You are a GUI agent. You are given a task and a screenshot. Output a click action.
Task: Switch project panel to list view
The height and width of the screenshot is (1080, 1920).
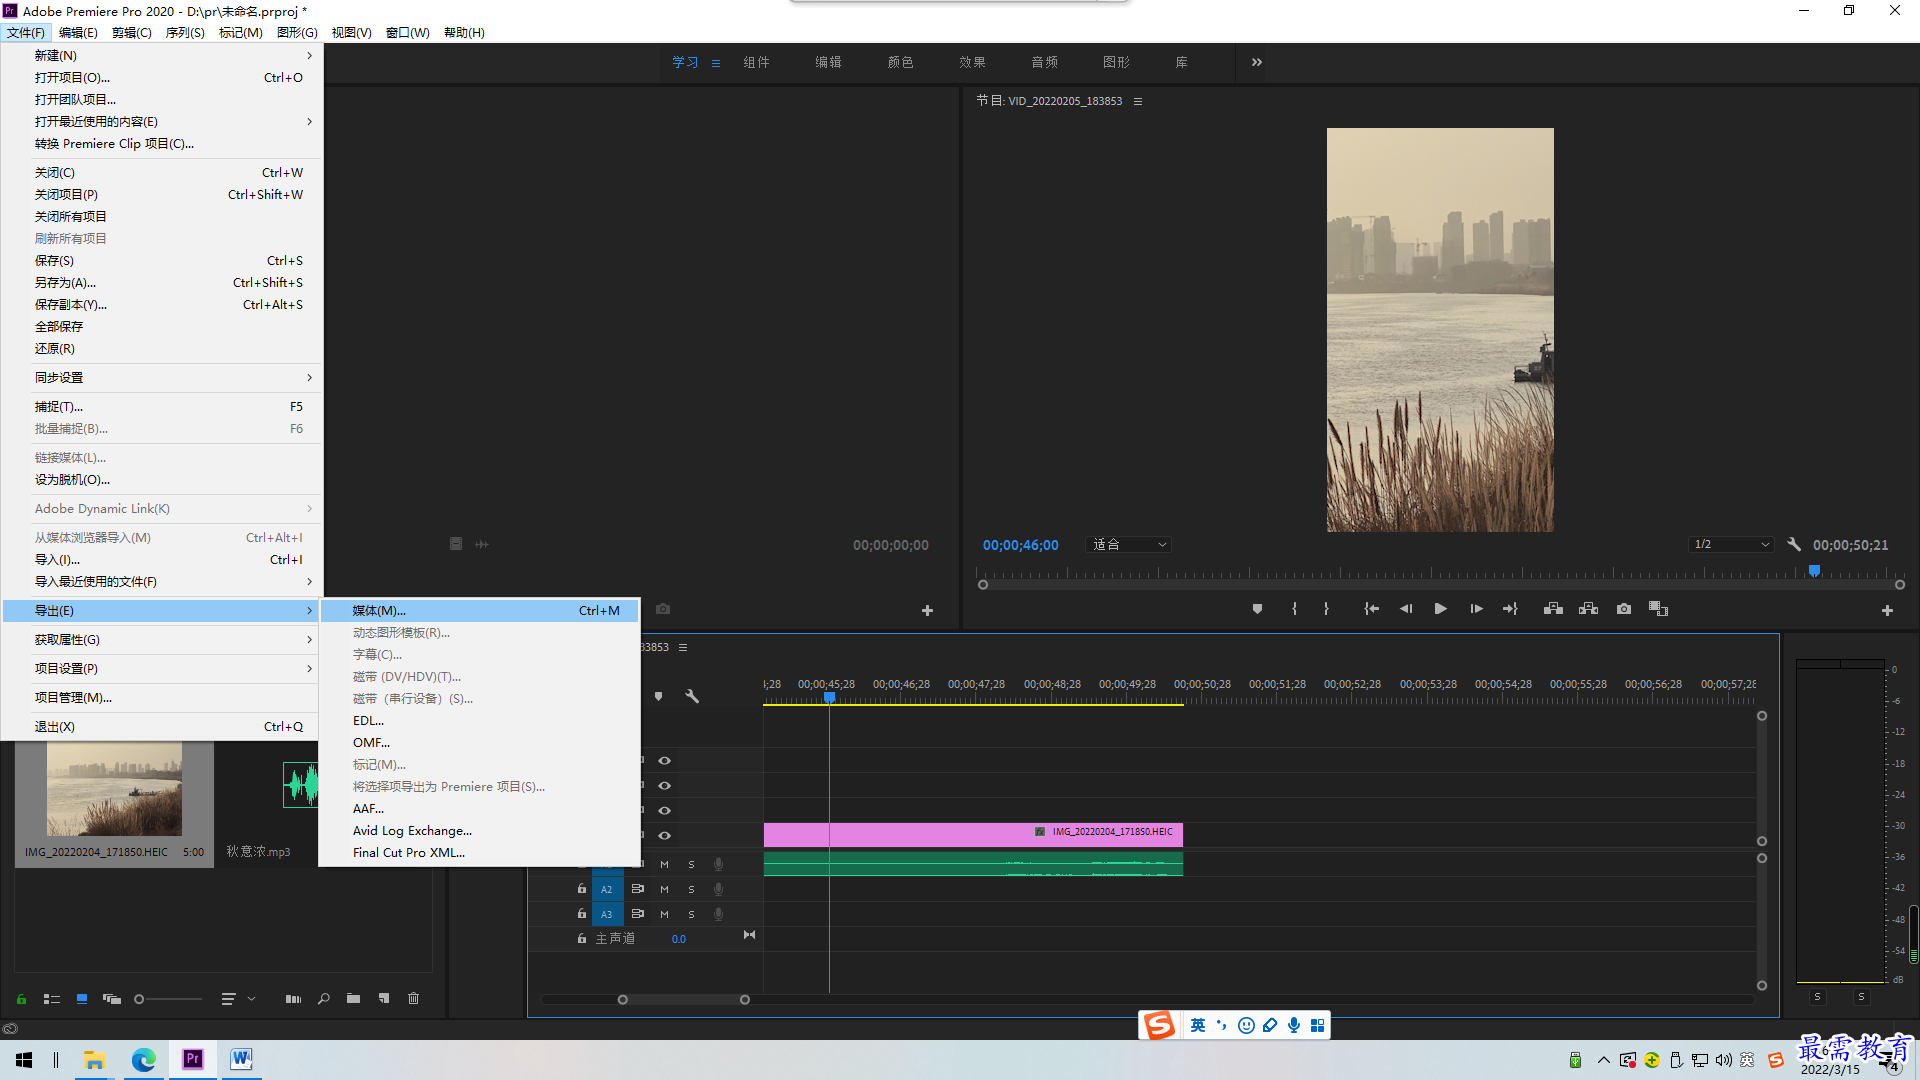click(x=52, y=999)
